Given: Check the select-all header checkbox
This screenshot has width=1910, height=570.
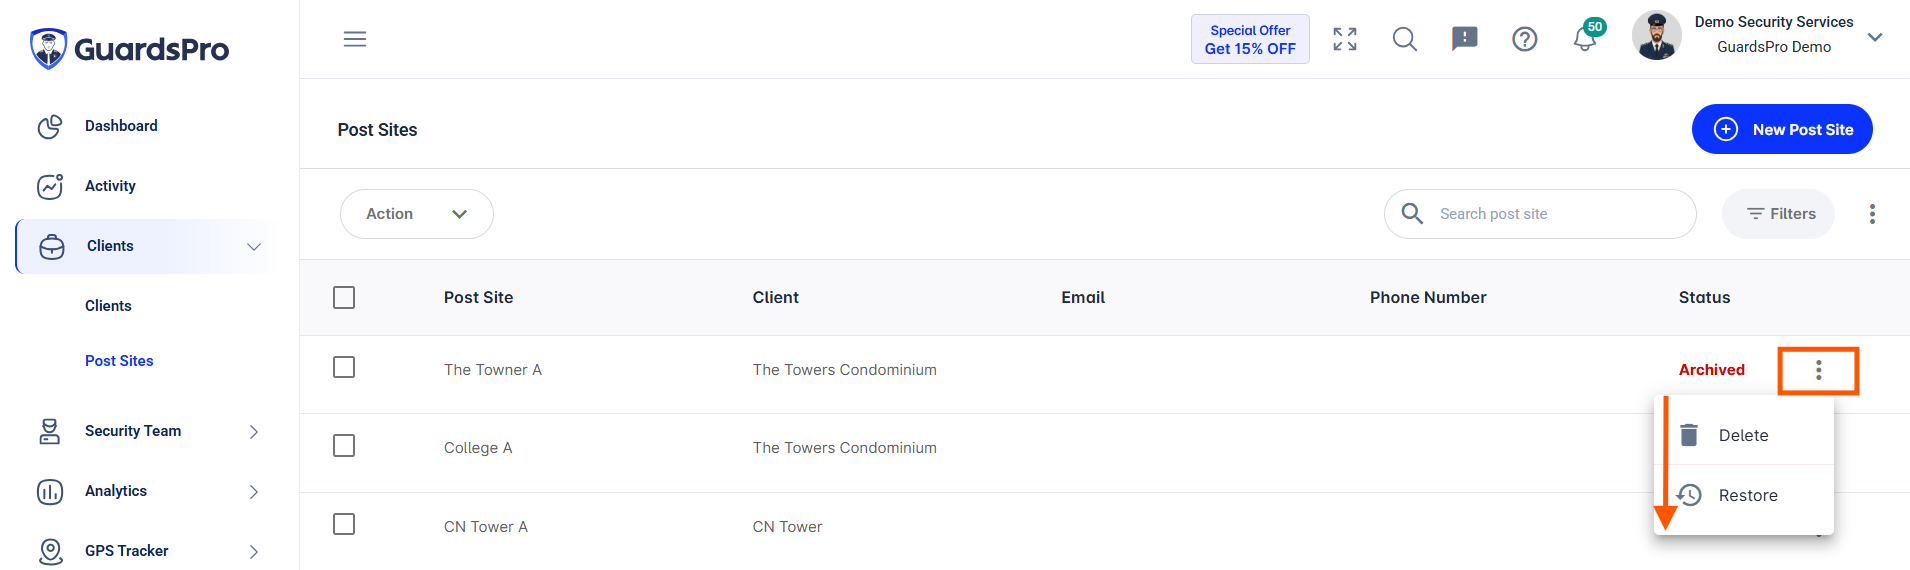Looking at the screenshot, I should pos(344,298).
